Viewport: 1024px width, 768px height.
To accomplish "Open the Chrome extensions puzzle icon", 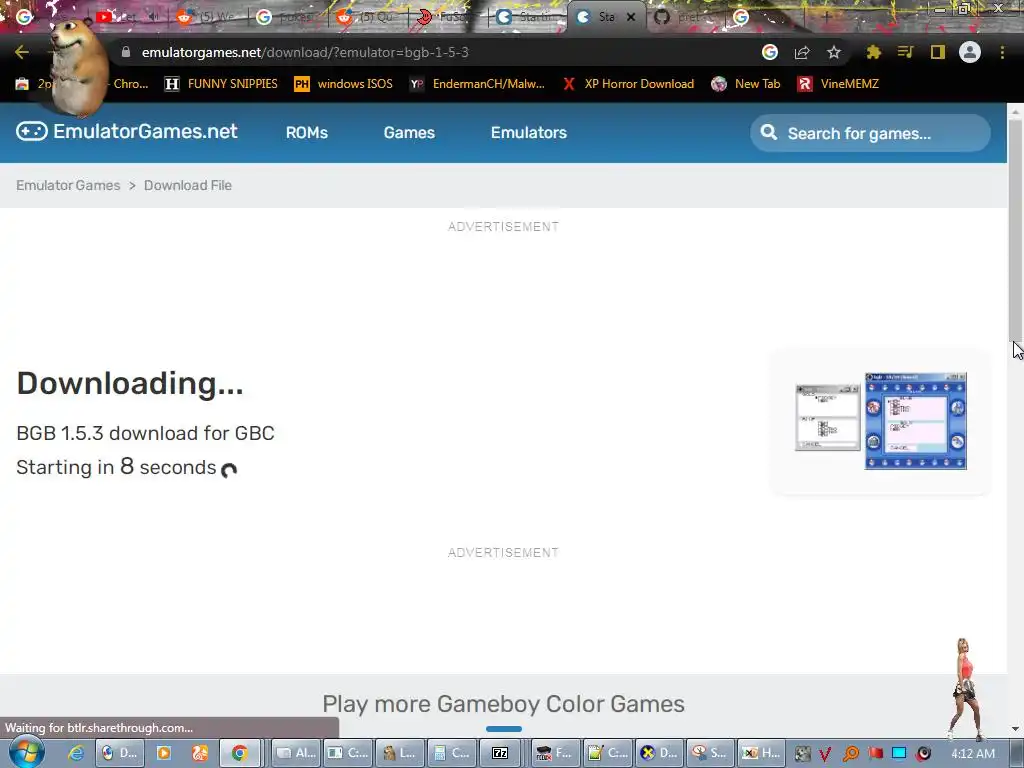I will (x=874, y=52).
